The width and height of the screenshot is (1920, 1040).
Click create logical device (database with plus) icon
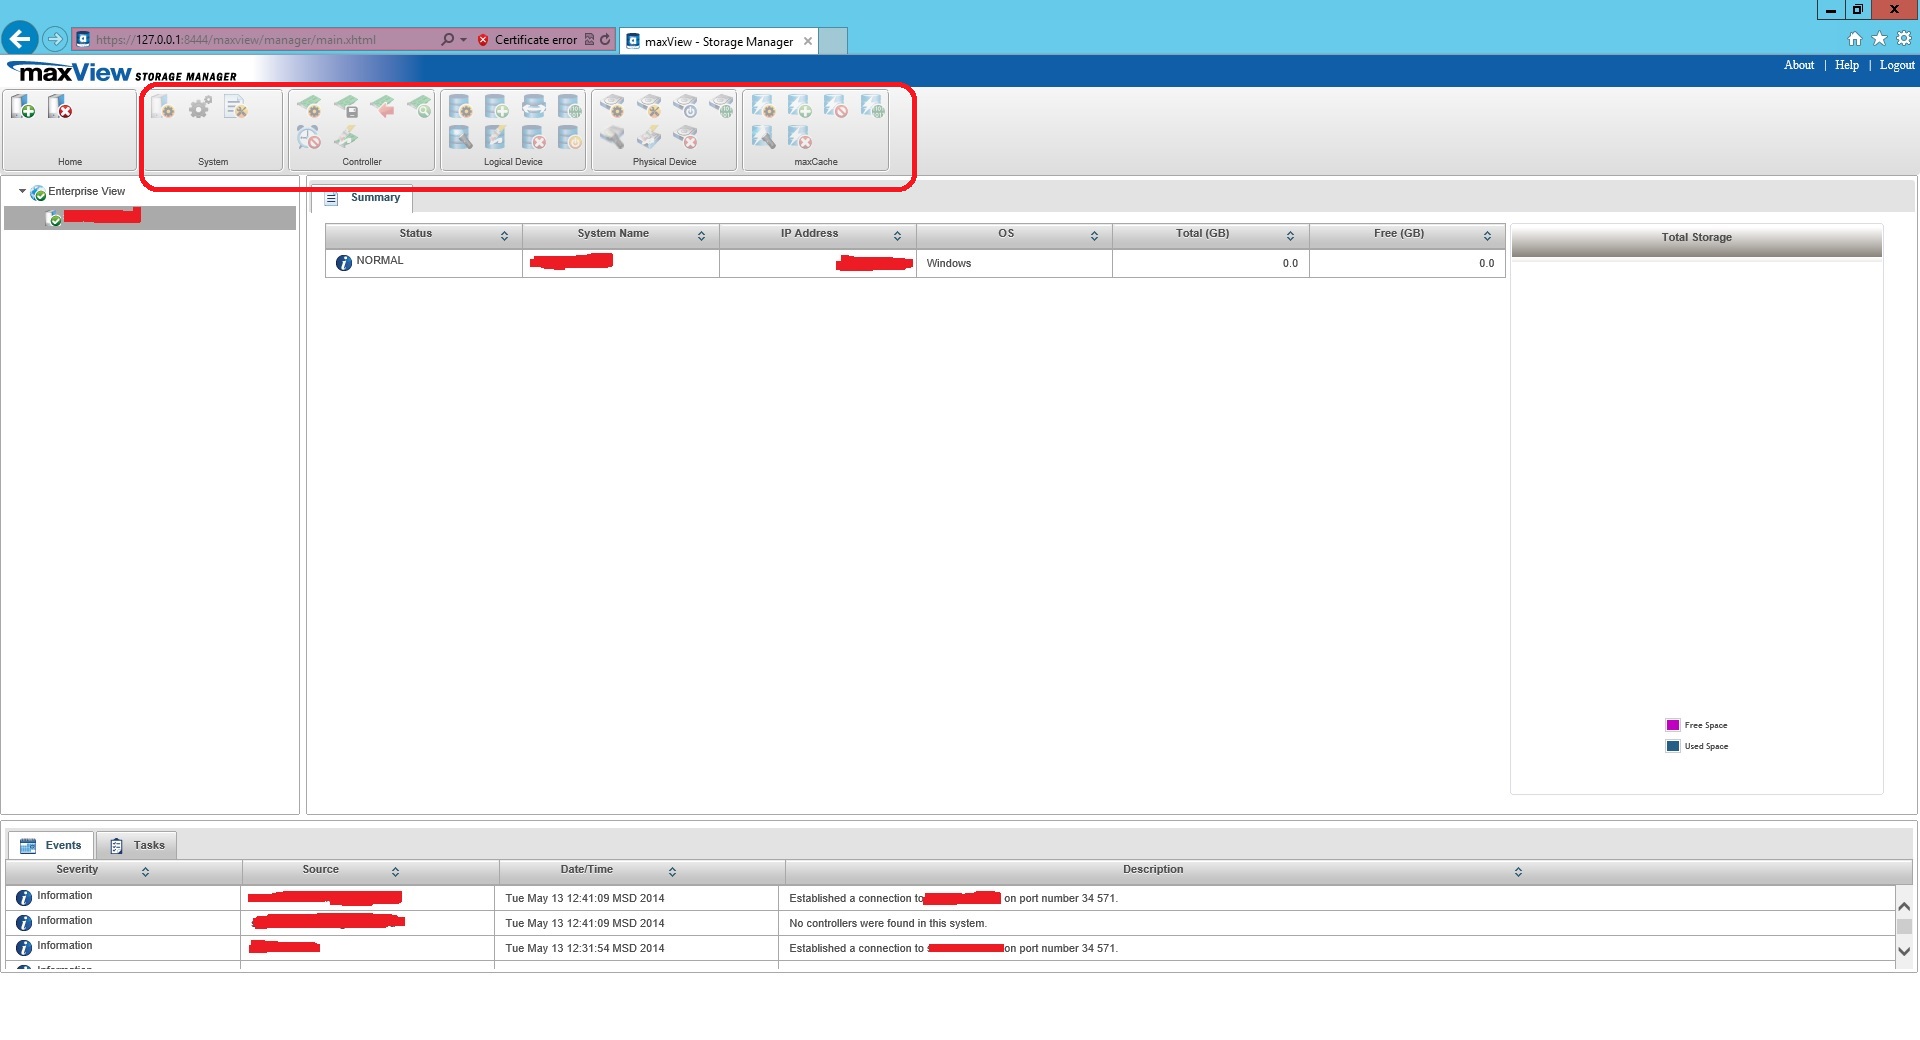click(497, 107)
